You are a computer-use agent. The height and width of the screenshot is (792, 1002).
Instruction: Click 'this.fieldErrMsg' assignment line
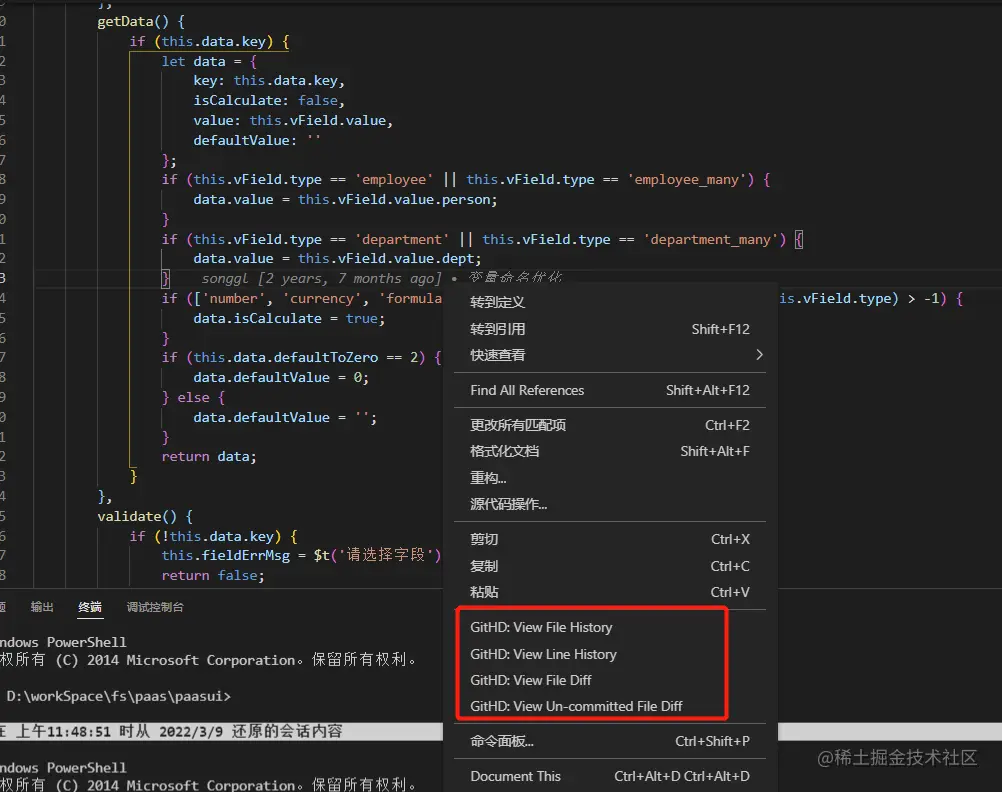point(302,555)
